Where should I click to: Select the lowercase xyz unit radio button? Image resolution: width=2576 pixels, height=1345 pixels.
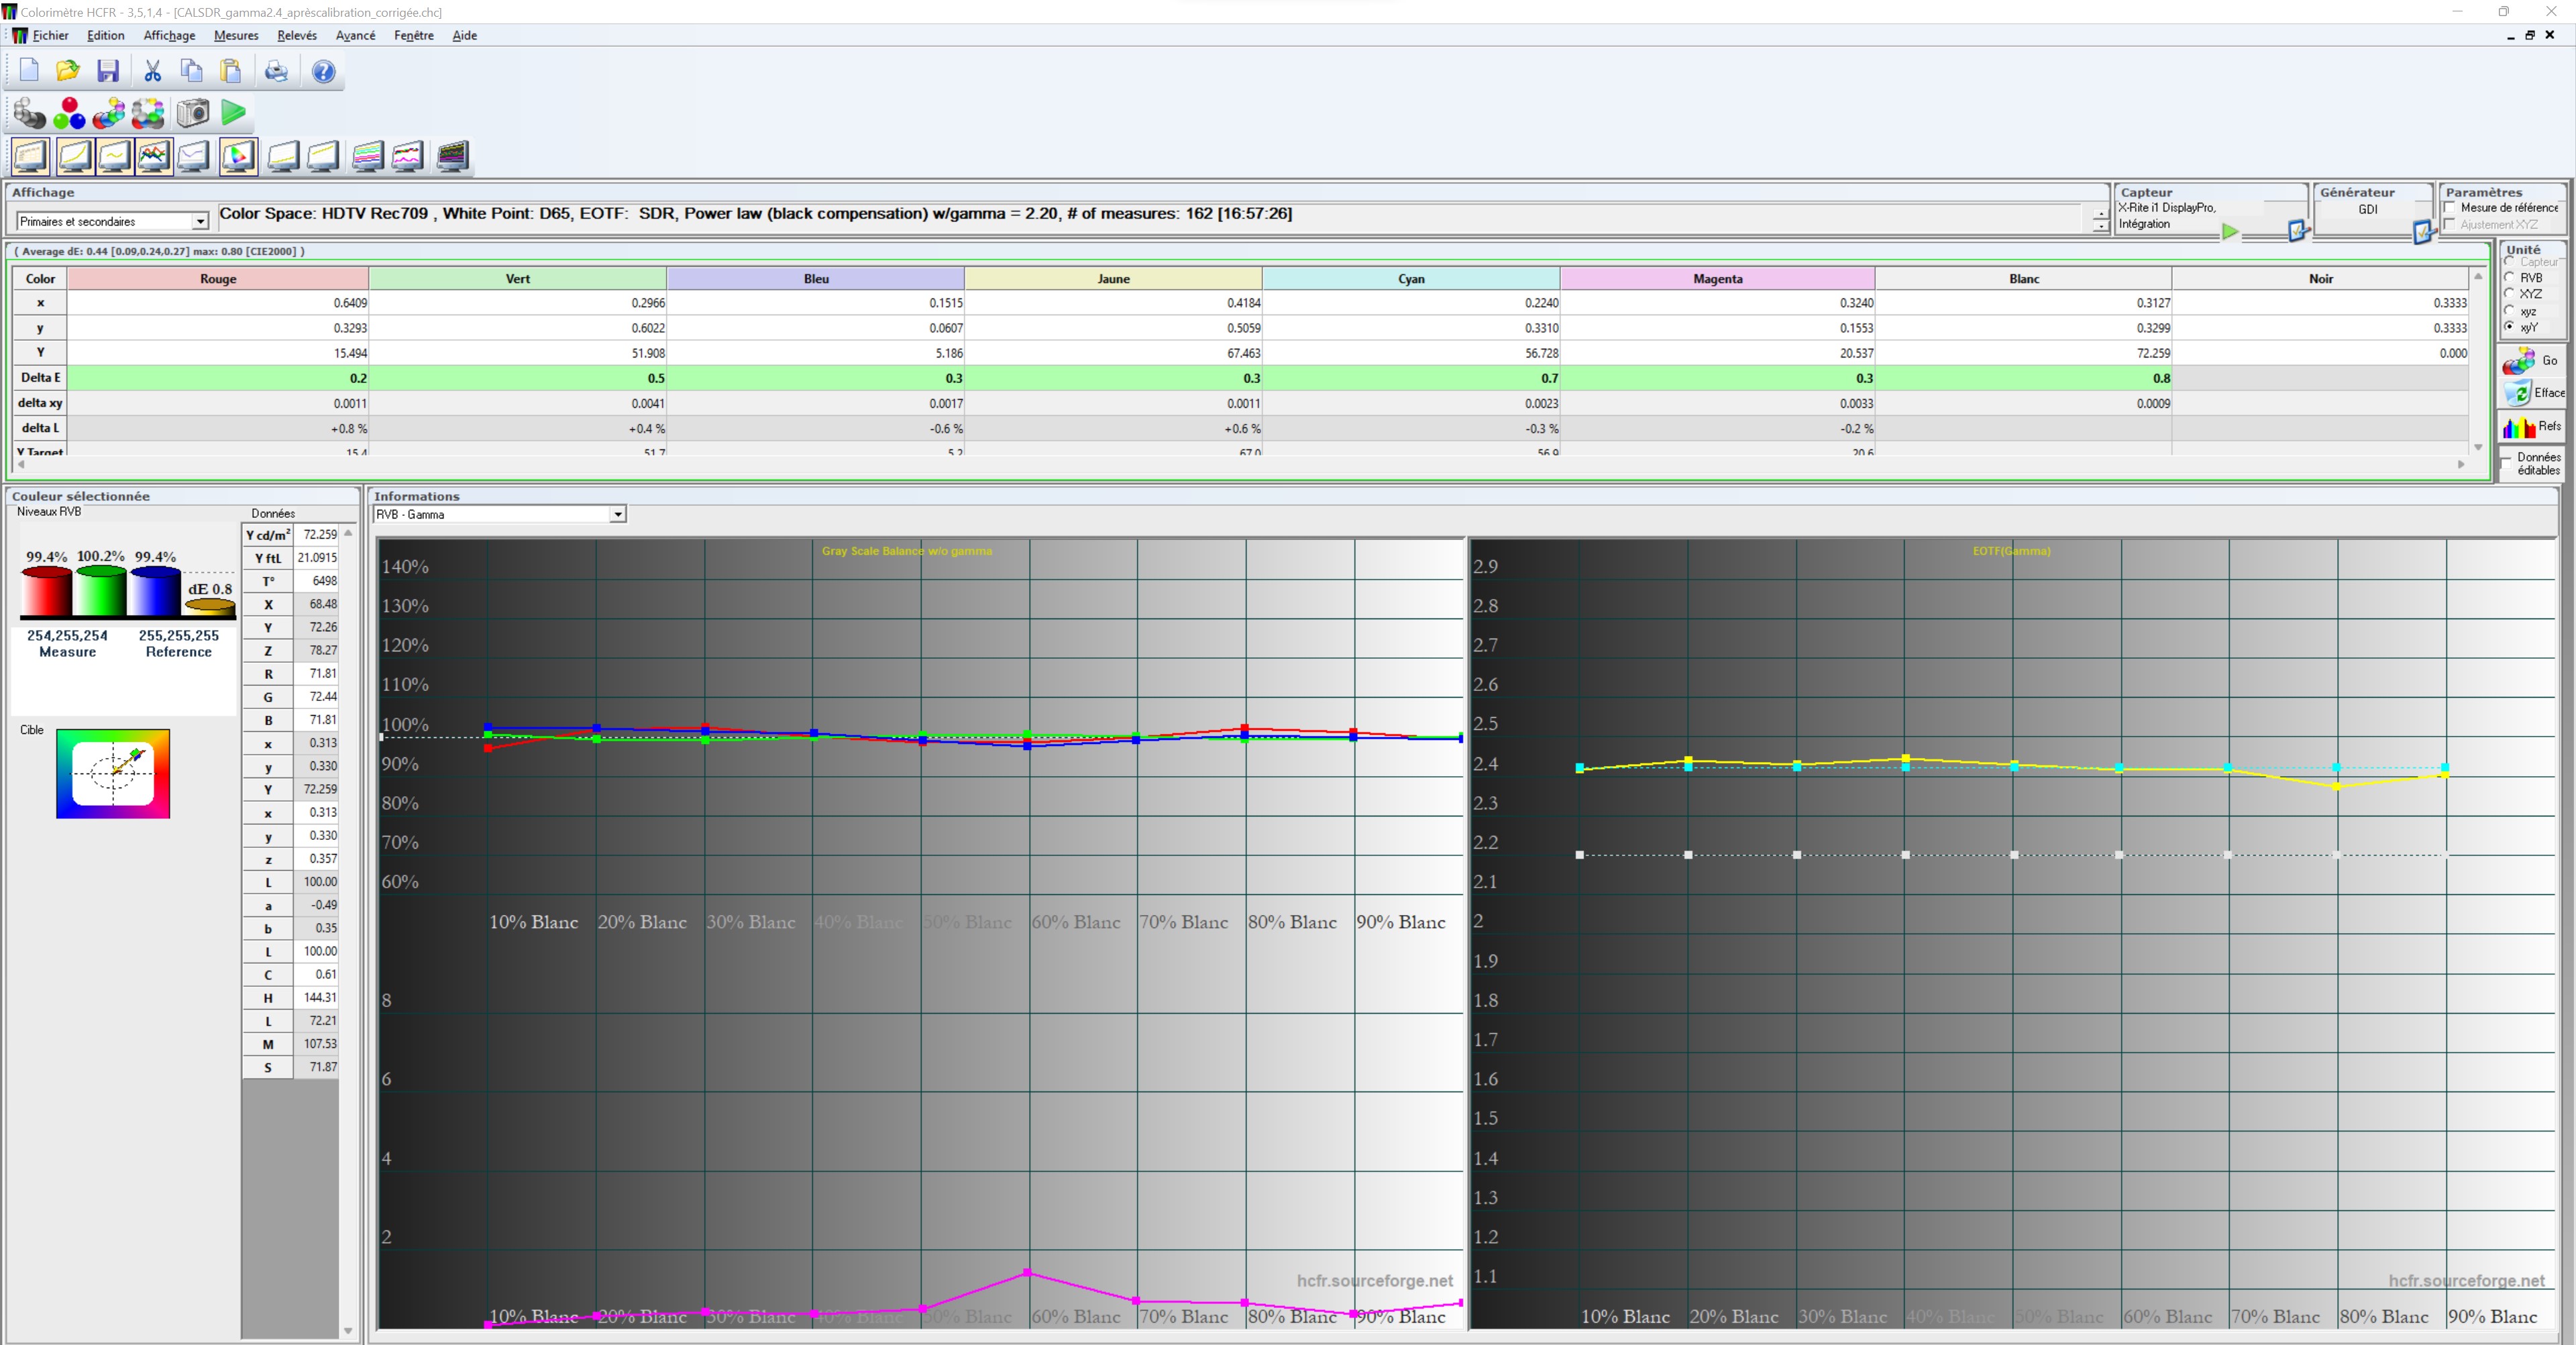click(2509, 310)
